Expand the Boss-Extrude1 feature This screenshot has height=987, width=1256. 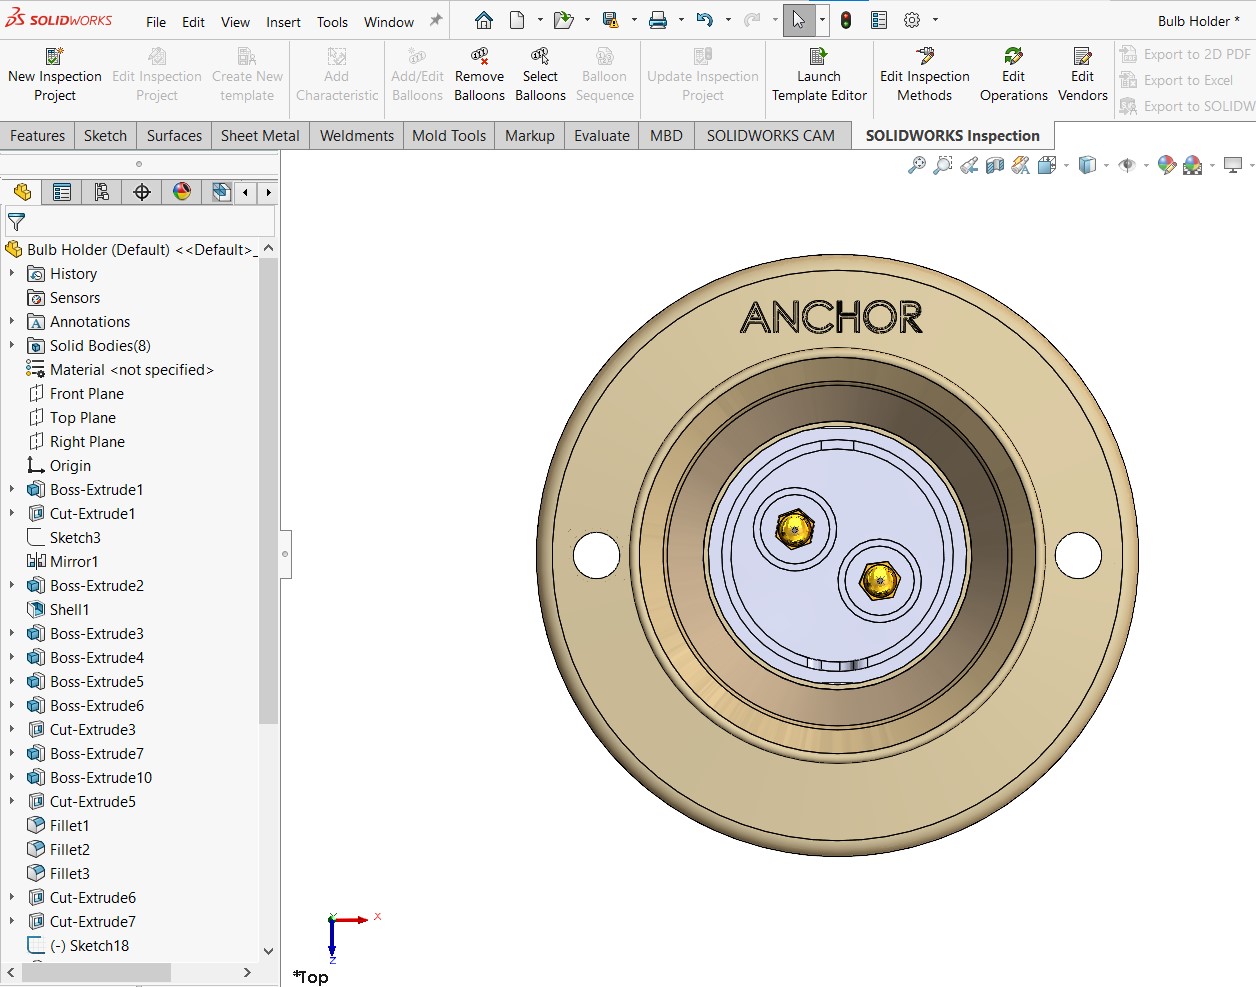click(11, 489)
